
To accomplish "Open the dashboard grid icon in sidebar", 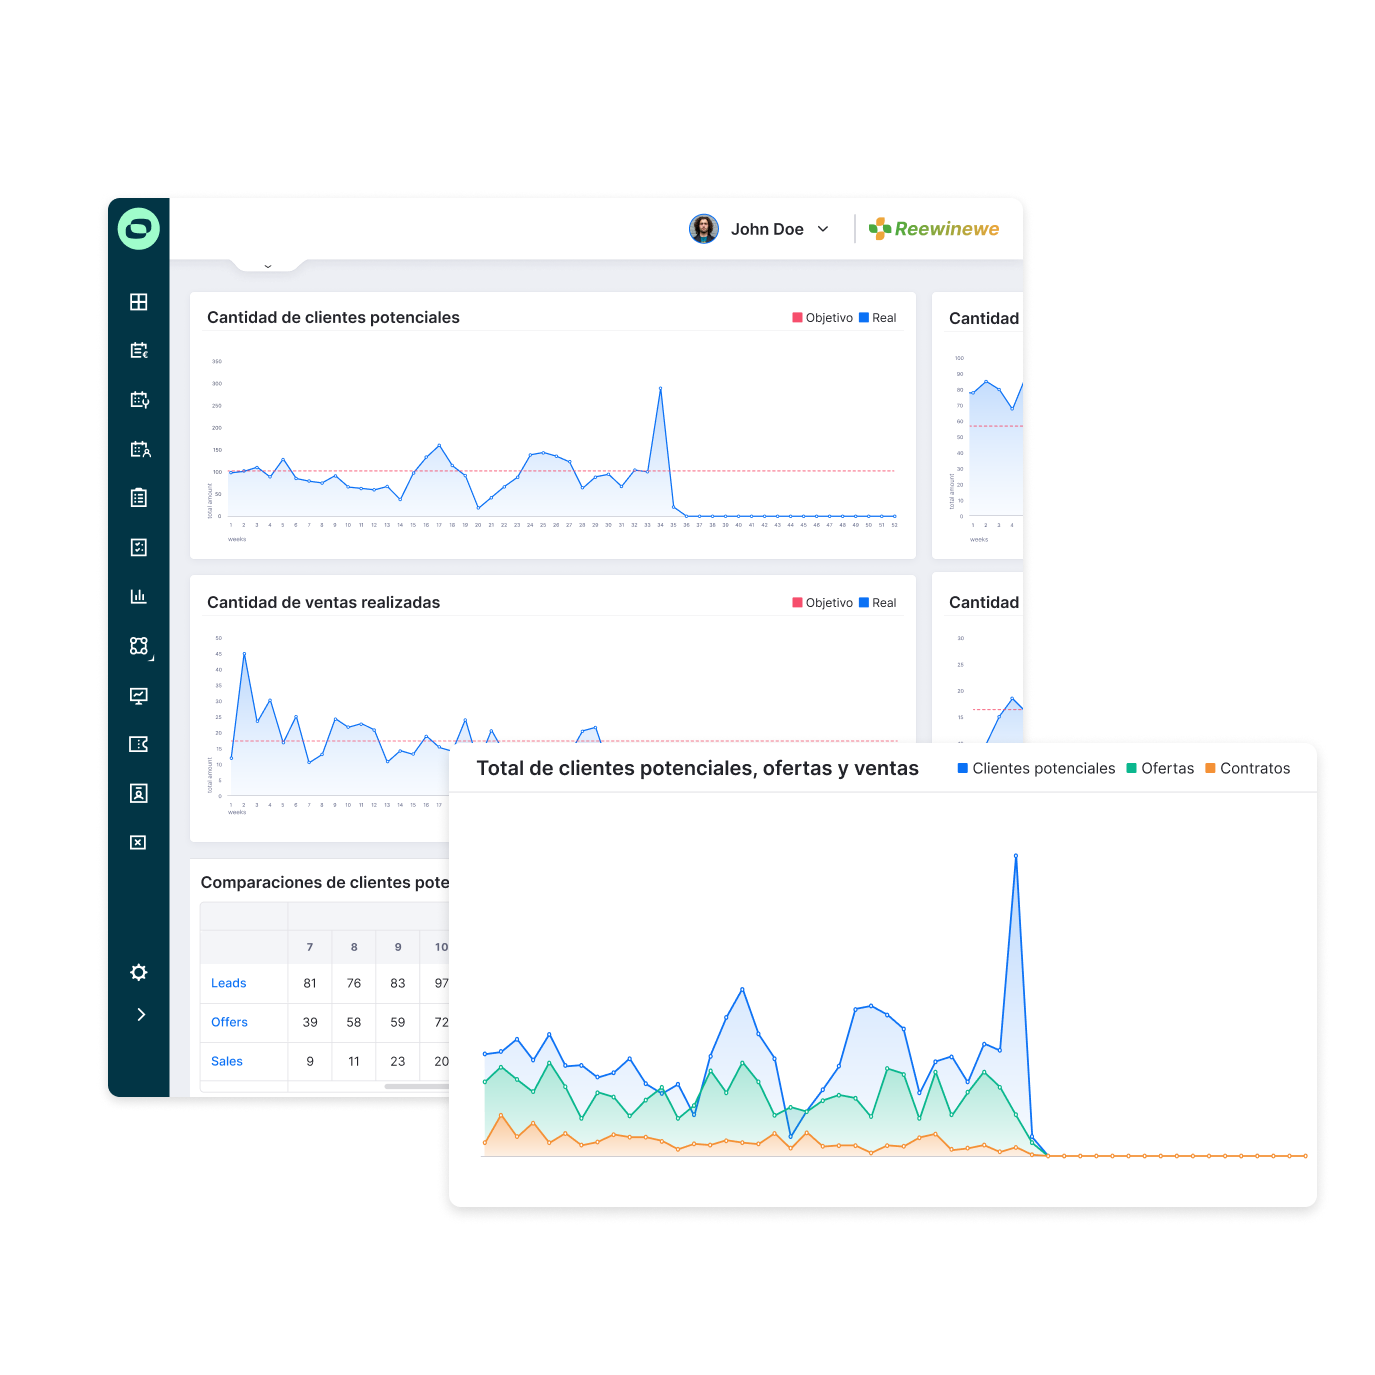I will (139, 302).
